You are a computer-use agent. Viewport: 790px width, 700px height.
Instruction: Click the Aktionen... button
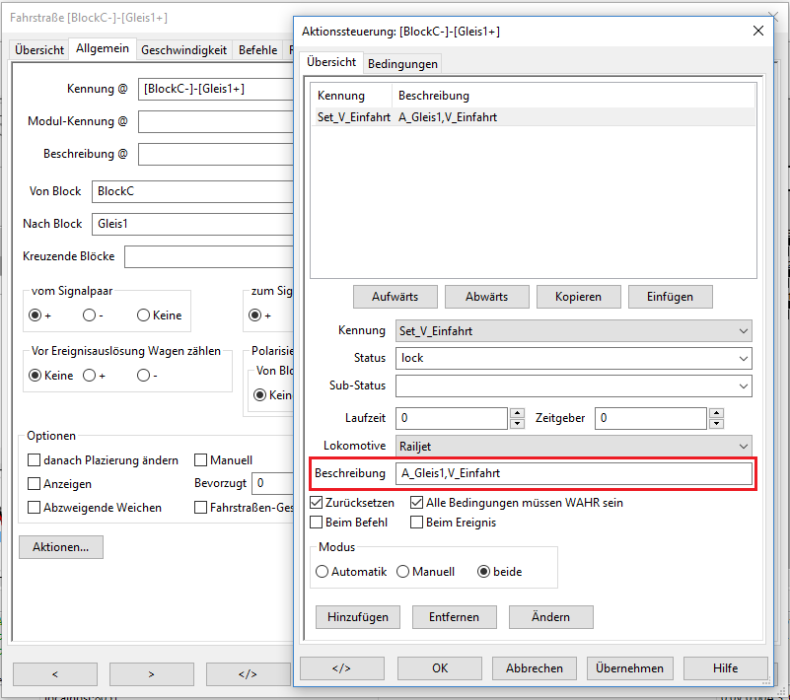tap(61, 547)
